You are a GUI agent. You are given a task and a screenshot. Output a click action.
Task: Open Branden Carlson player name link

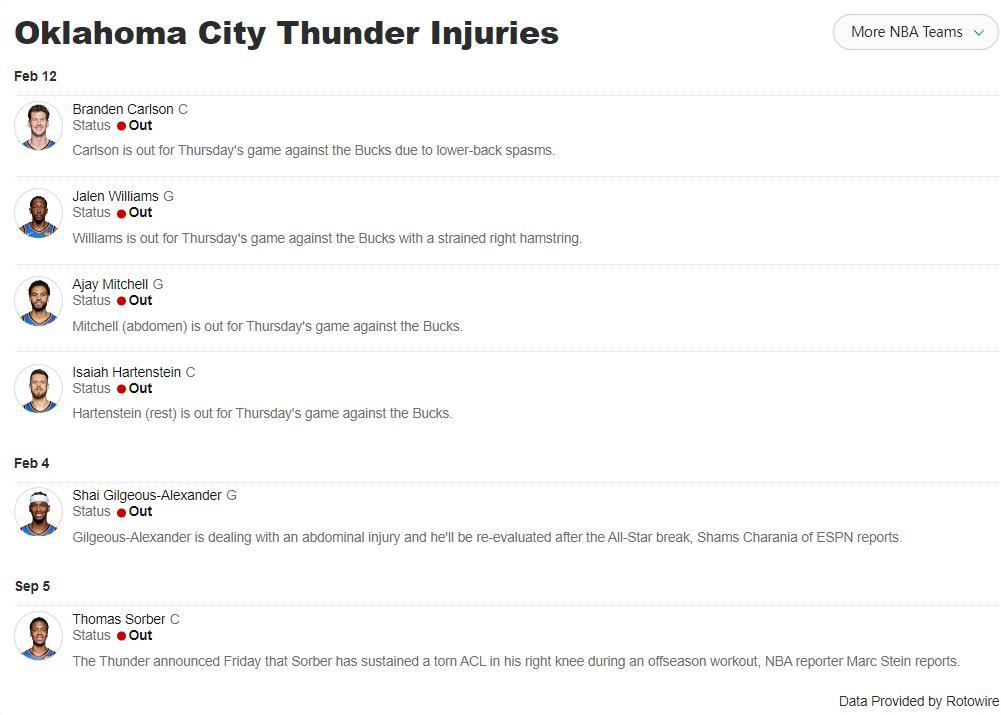click(x=123, y=109)
